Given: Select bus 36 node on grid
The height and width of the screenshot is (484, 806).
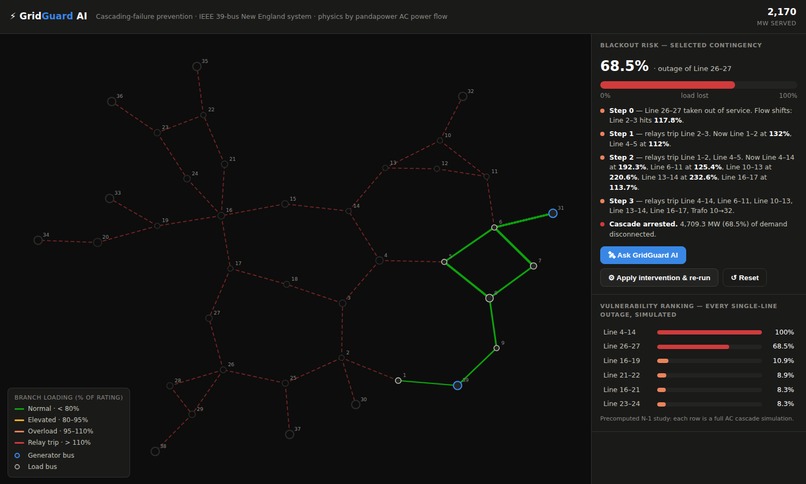Looking at the screenshot, I should (112, 101).
